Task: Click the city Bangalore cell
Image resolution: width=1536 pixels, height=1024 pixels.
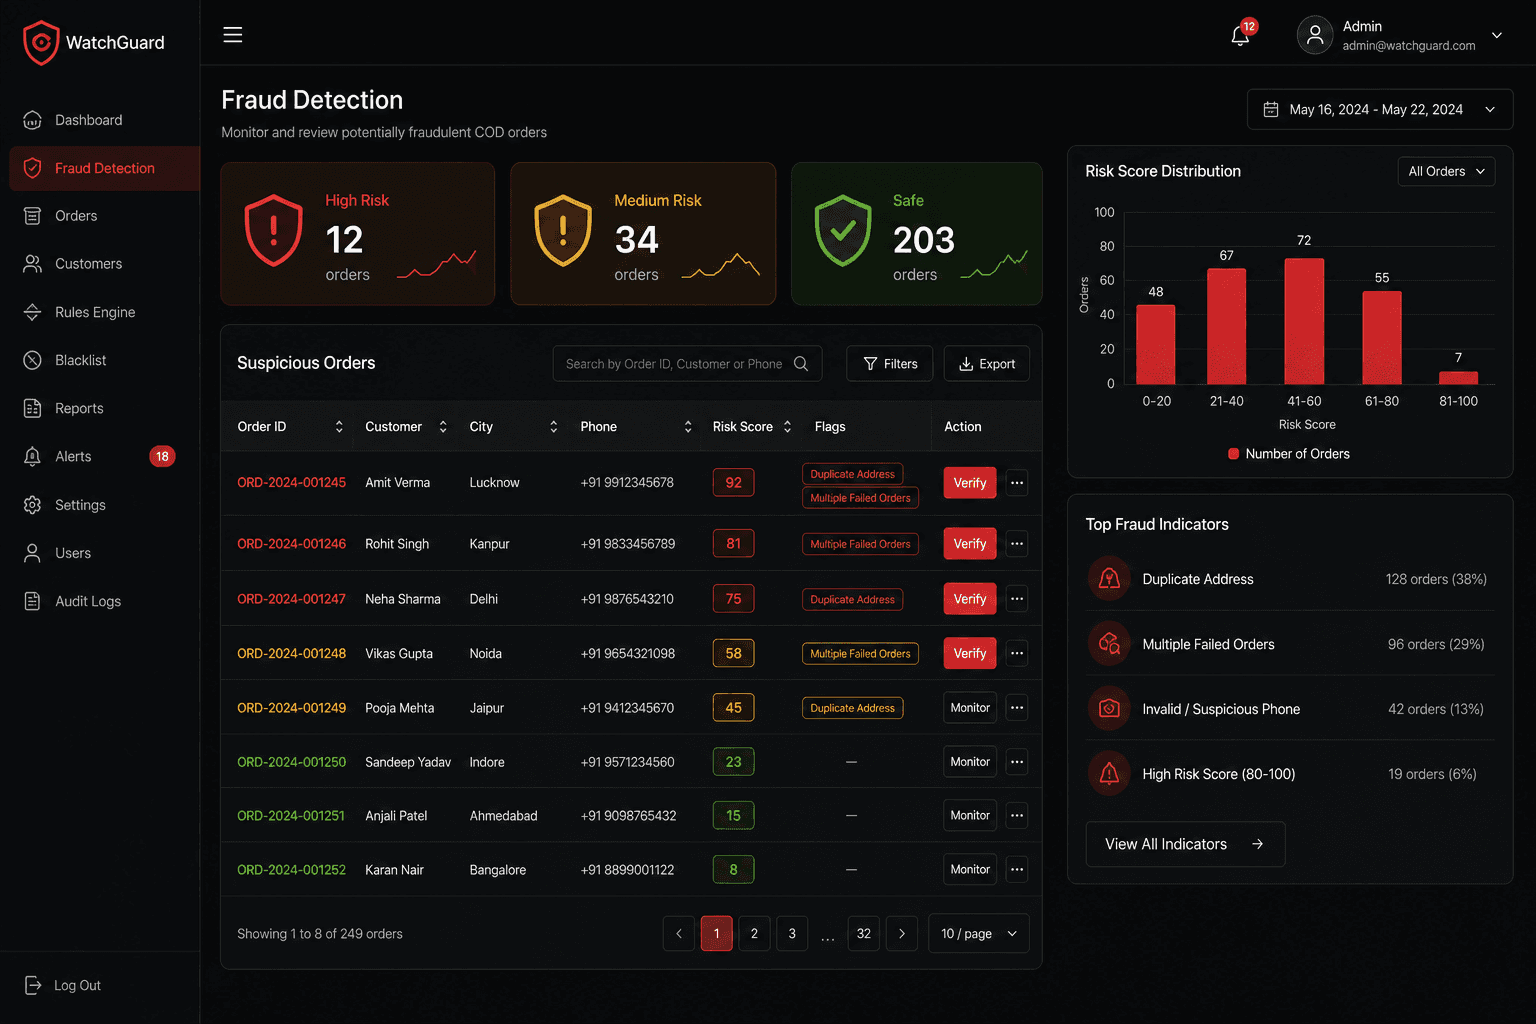Action: pyautogui.click(x=498, y=870)
